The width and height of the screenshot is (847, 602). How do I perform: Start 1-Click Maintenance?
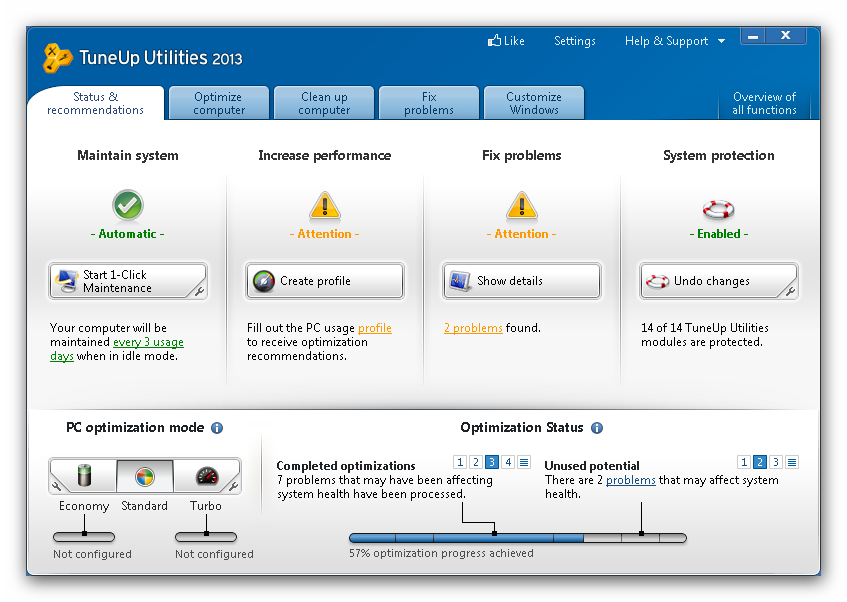128,281
